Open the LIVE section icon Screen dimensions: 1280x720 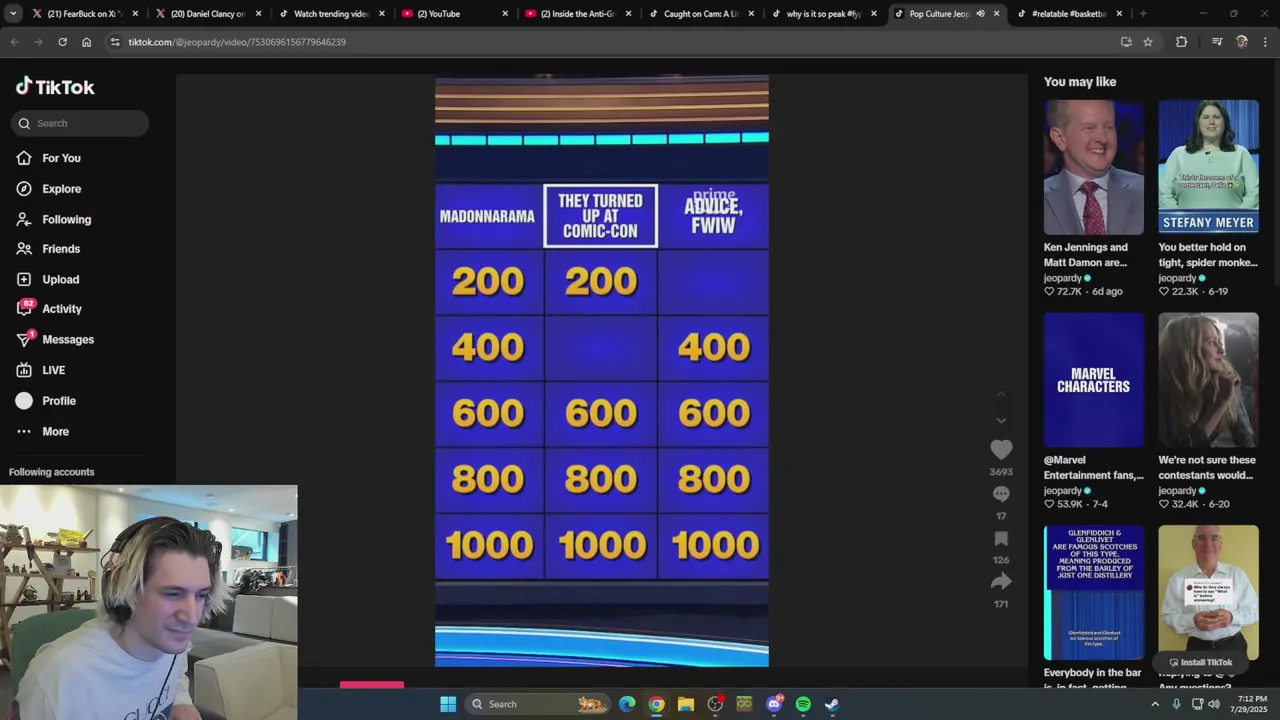coord(24,370)
